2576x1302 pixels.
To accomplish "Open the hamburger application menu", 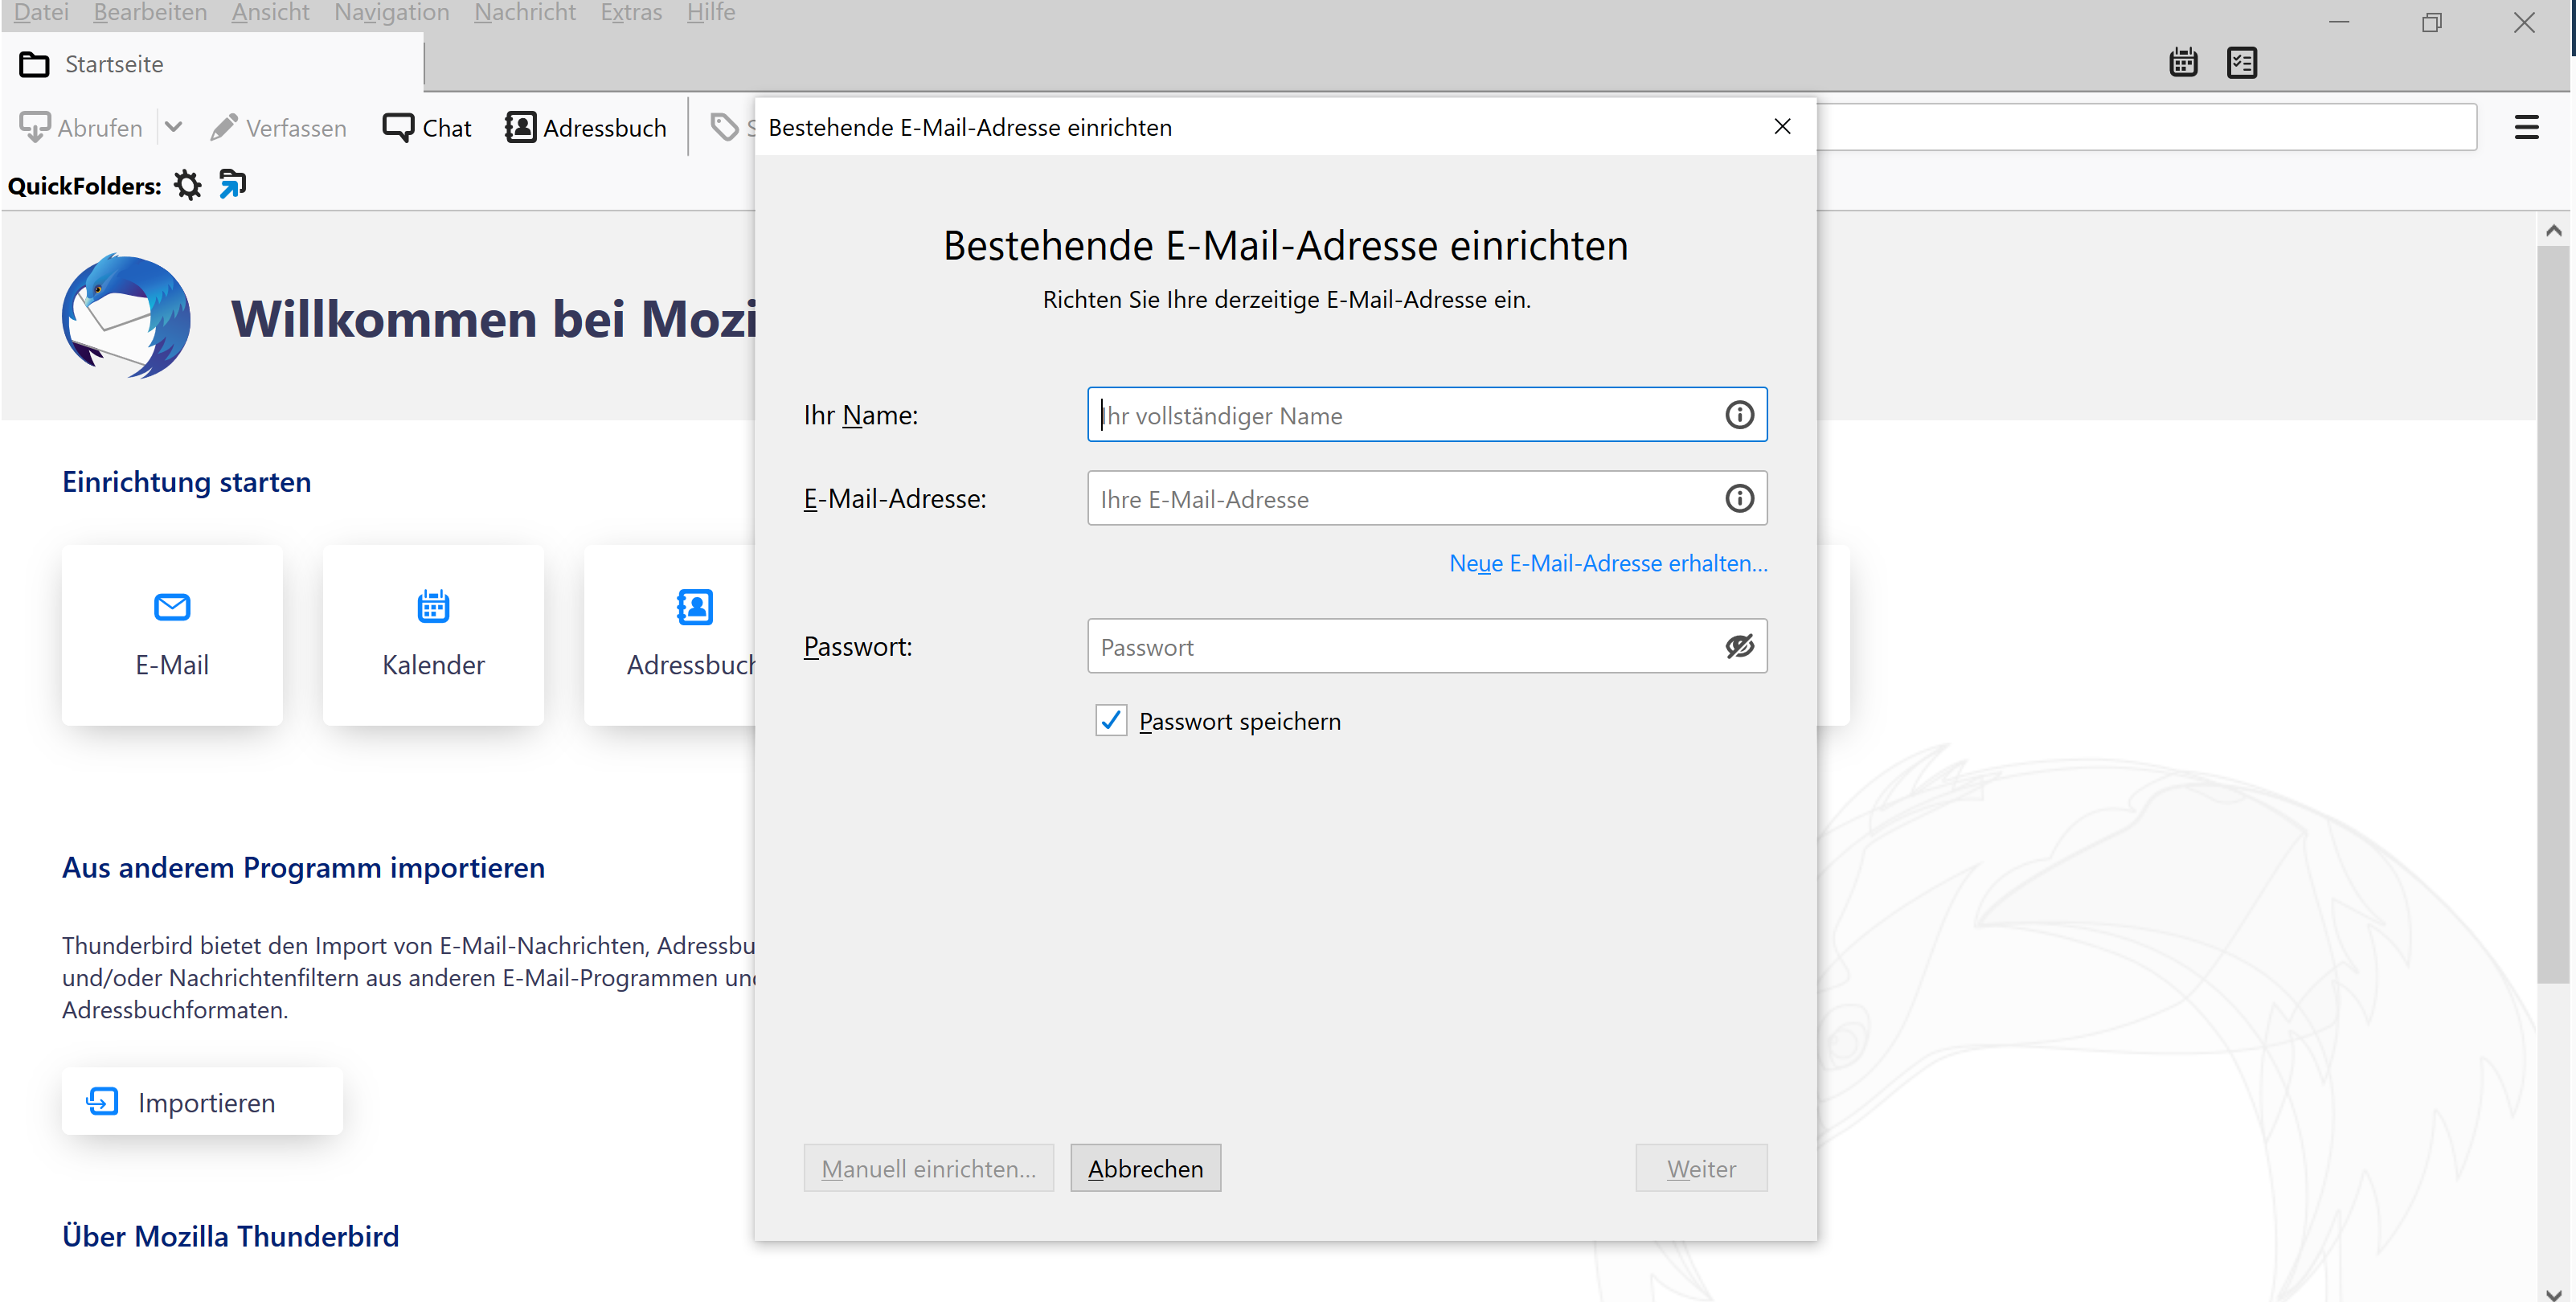I will [2526, 127].
